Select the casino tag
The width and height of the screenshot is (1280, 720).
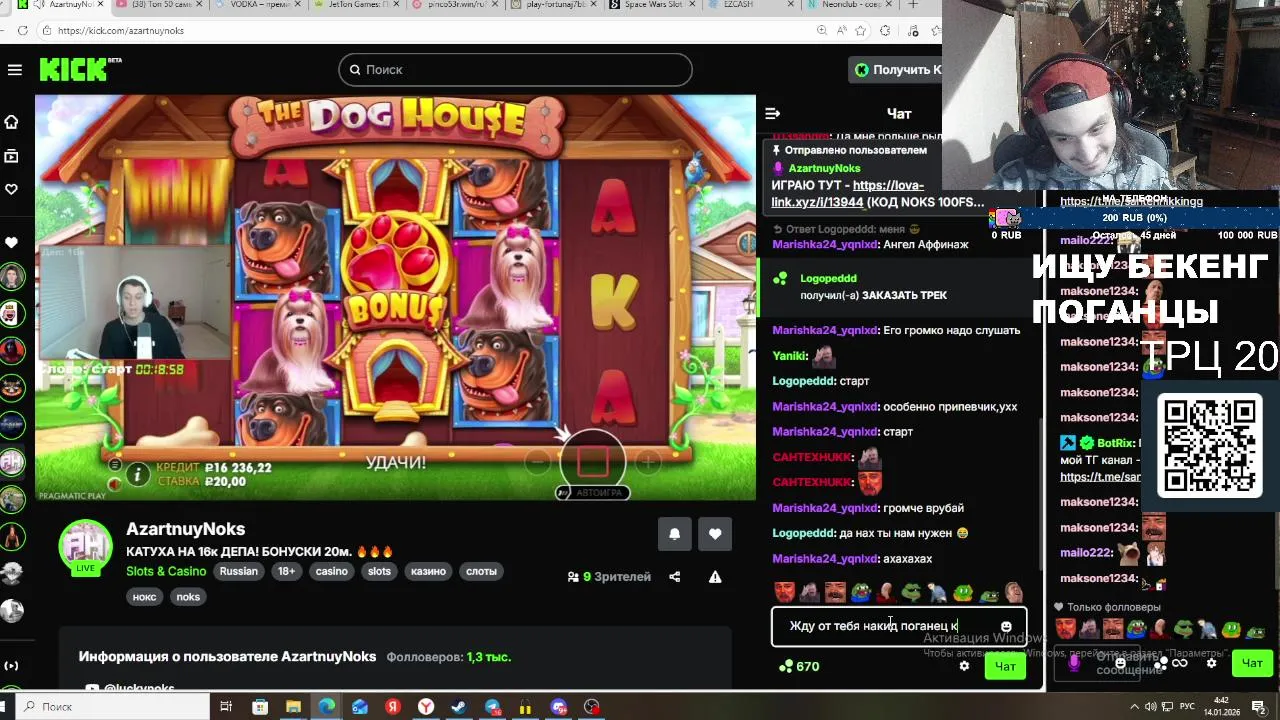(332, 572)
